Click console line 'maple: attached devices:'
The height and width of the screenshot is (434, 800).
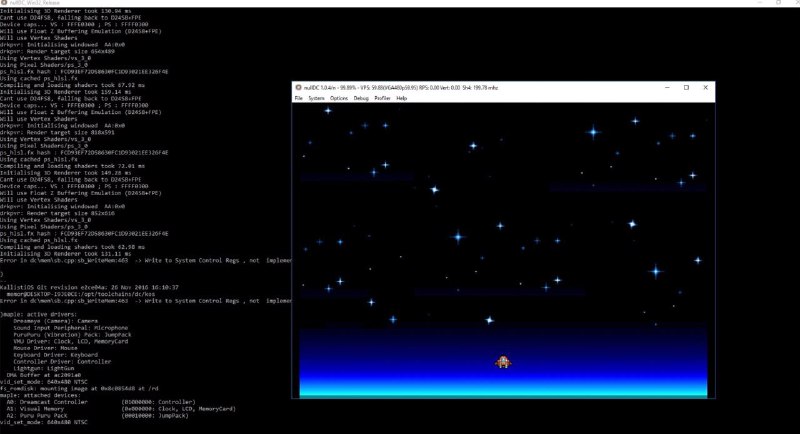pos(40,395)
